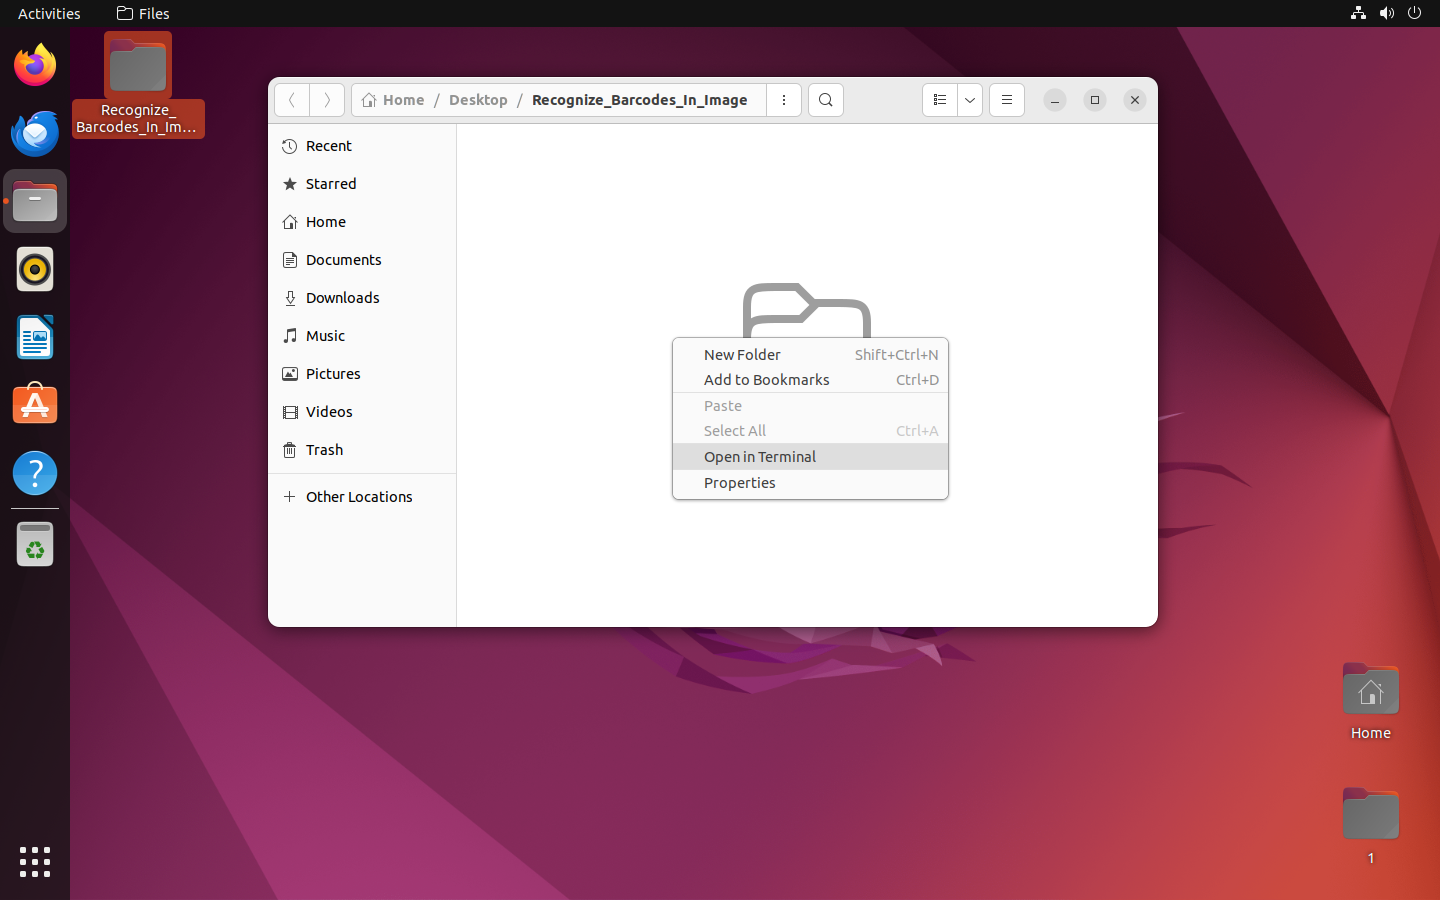Choose Open in Terminal from context menu
This screenshot has width=1440, height=900.
click(760, 457)
